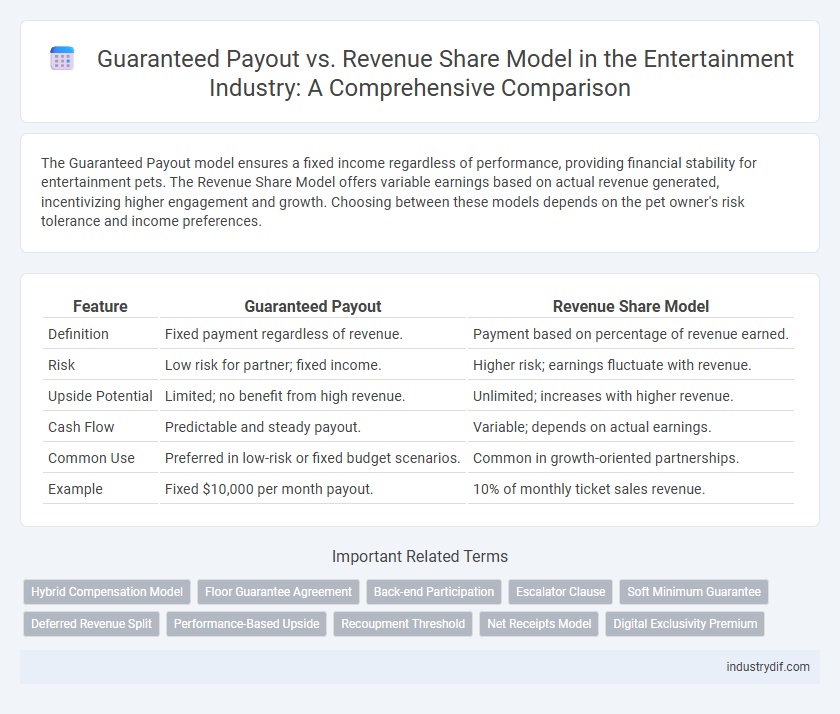The height and width of the screenshot is (714, 840).
Task: Select the Net Receipts Model tag
Action: click(x=539, y=624)
